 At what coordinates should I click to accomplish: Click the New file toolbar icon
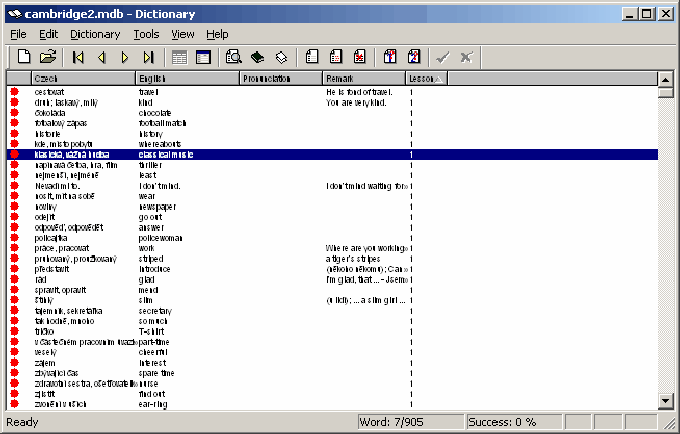click(25, 57)
